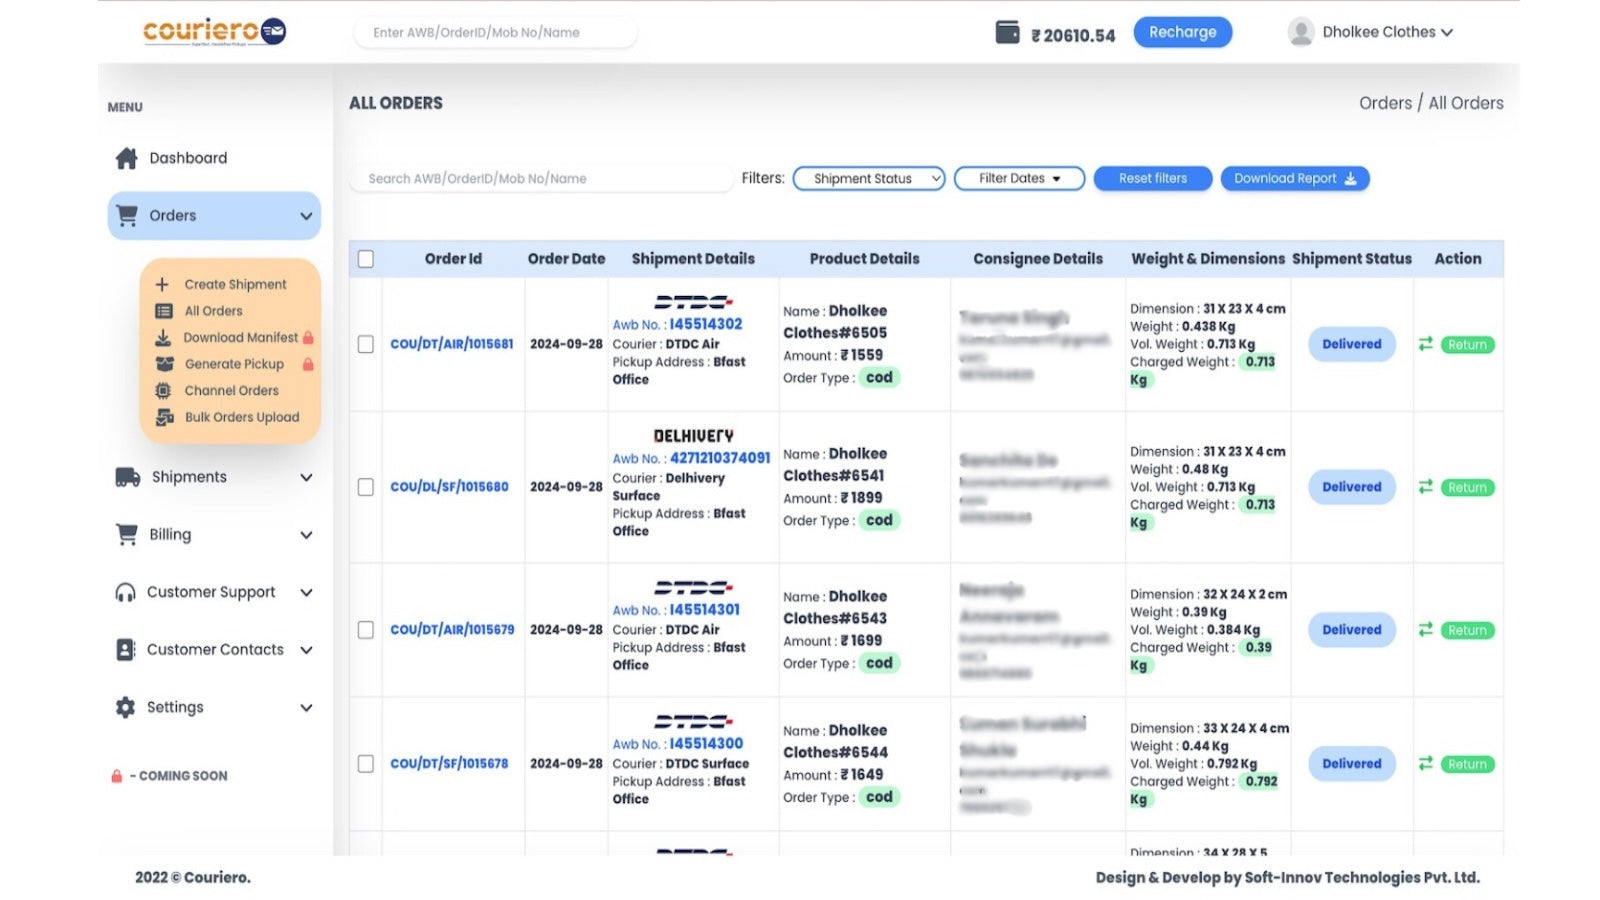Select the Download Manifest icon
1600x900 pixels.
coord(162,337)
